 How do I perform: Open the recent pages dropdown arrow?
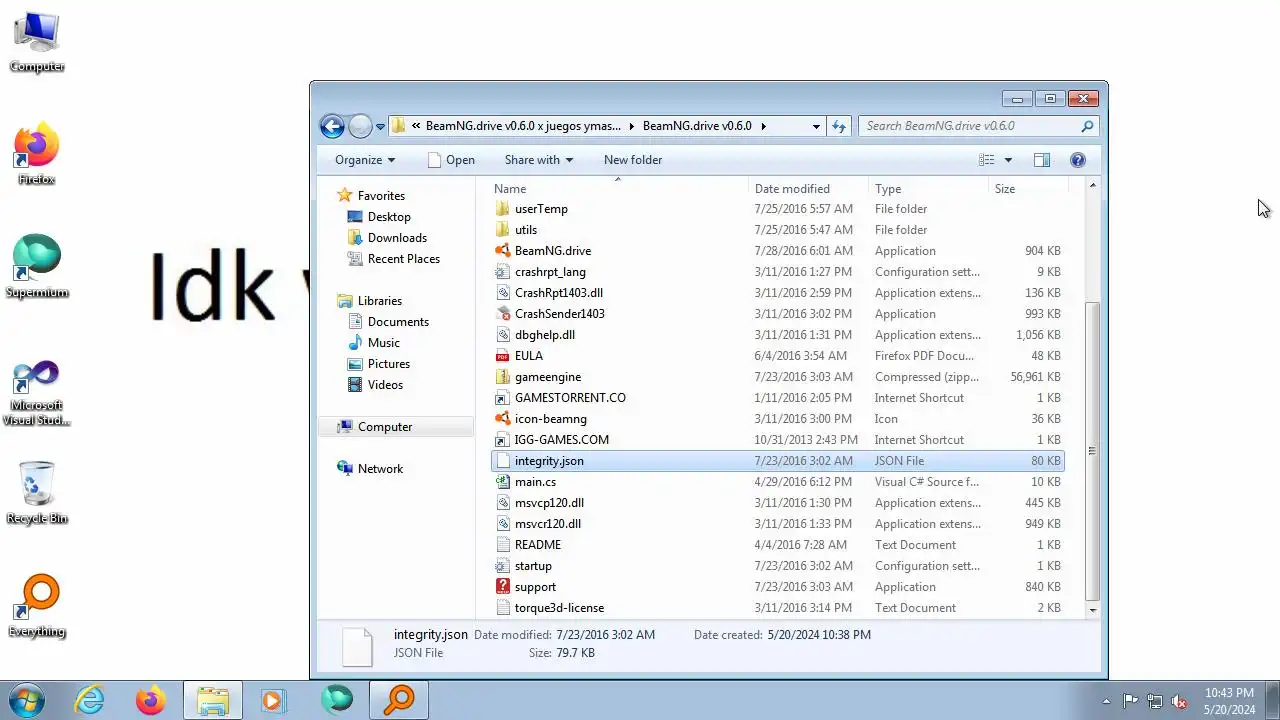point(380,127)
